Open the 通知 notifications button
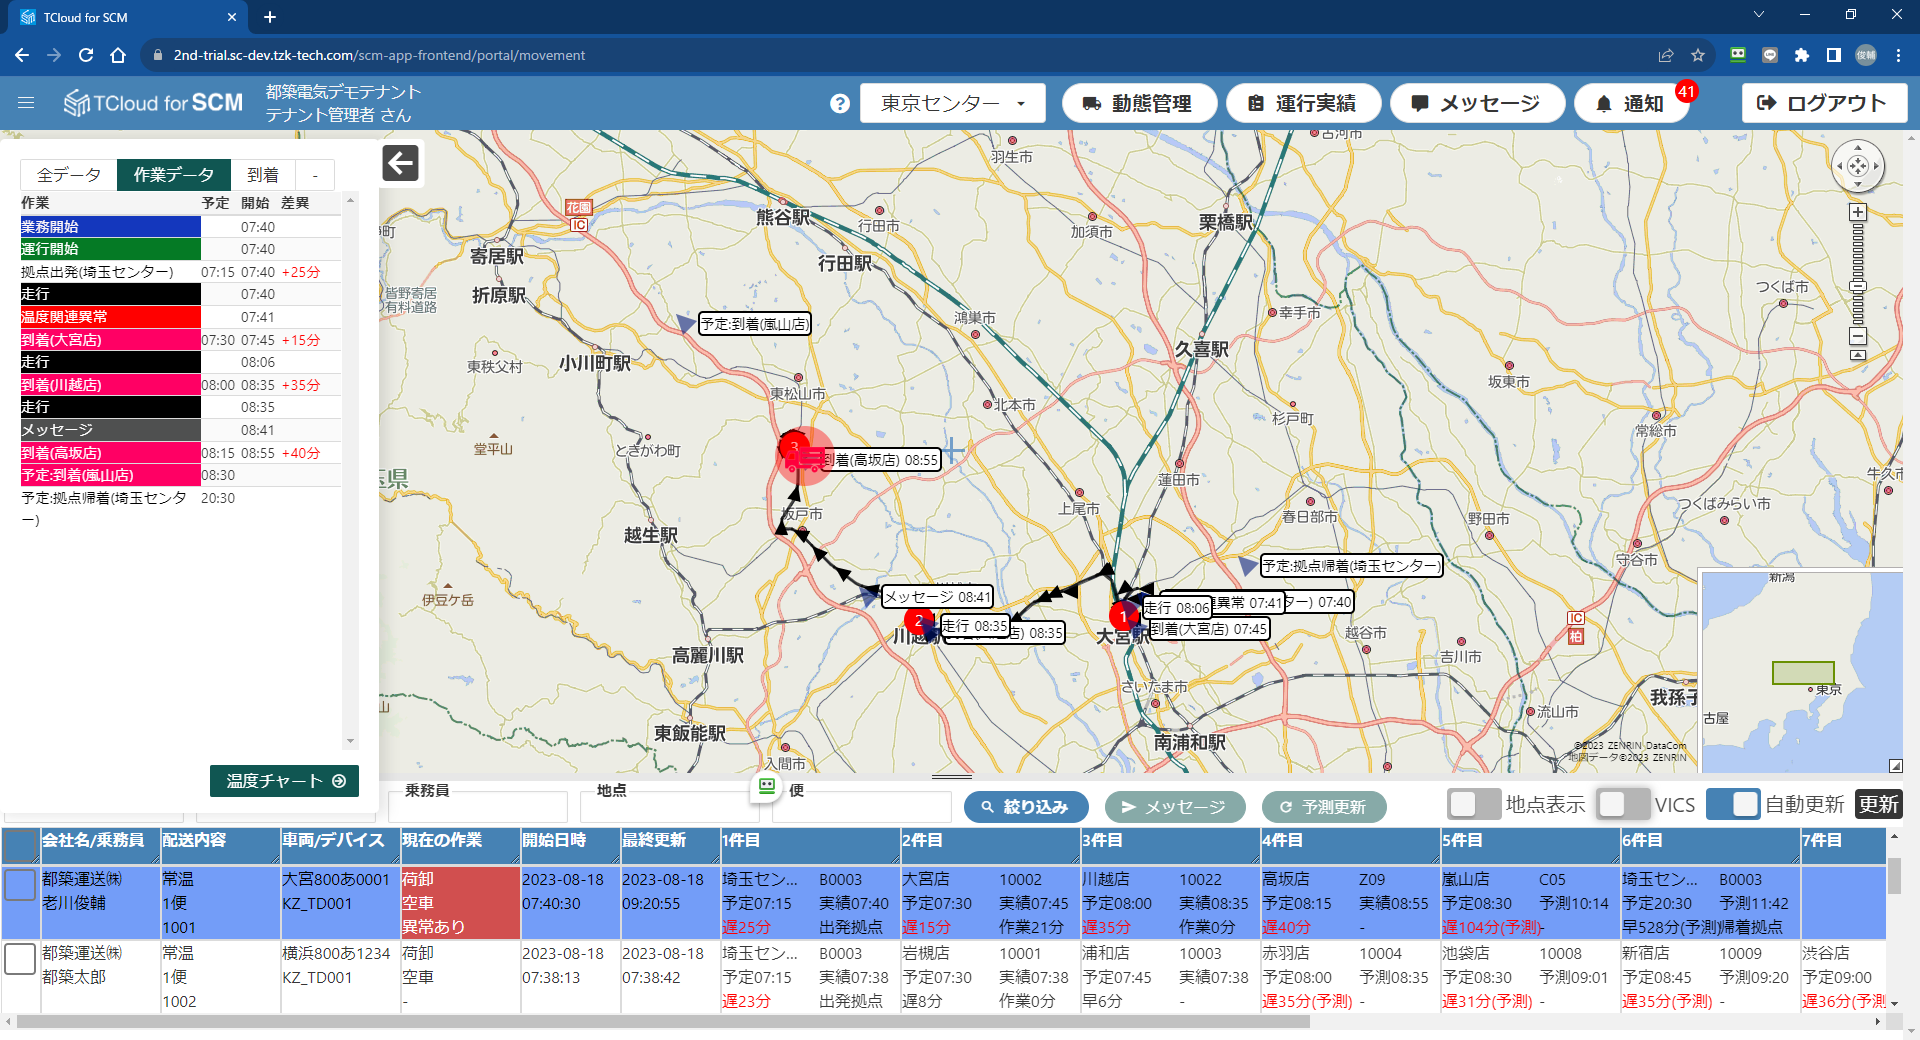This screenshot has width=1920, height=1040. pos(1631,103)
